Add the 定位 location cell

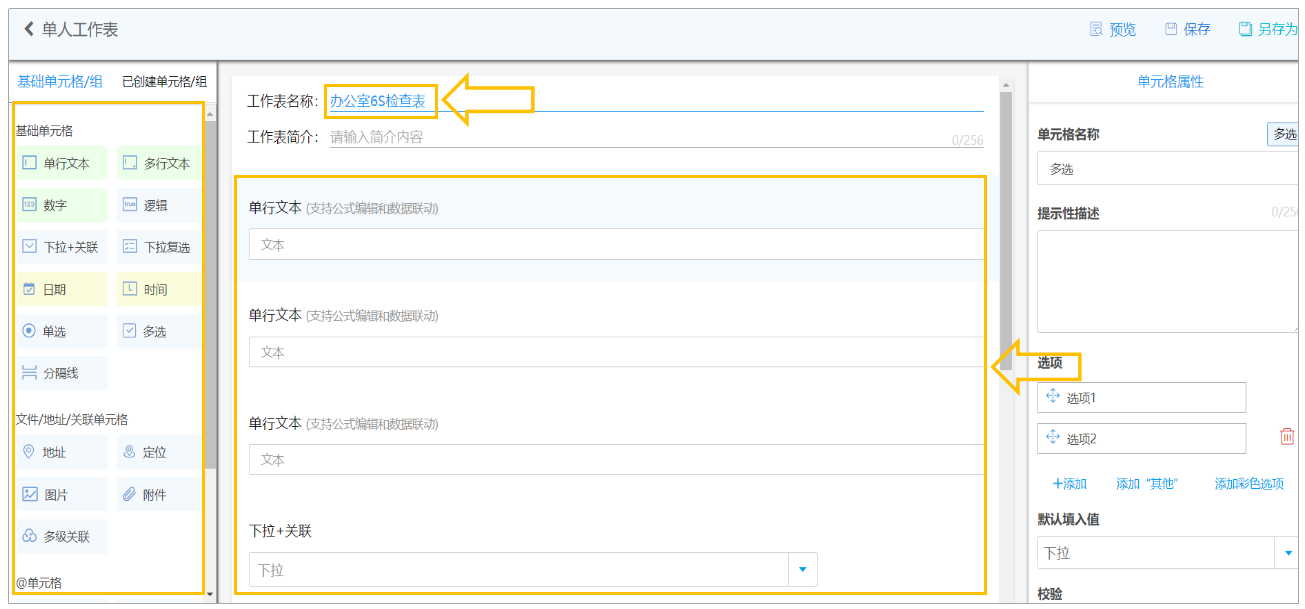[x=158, y=452]
